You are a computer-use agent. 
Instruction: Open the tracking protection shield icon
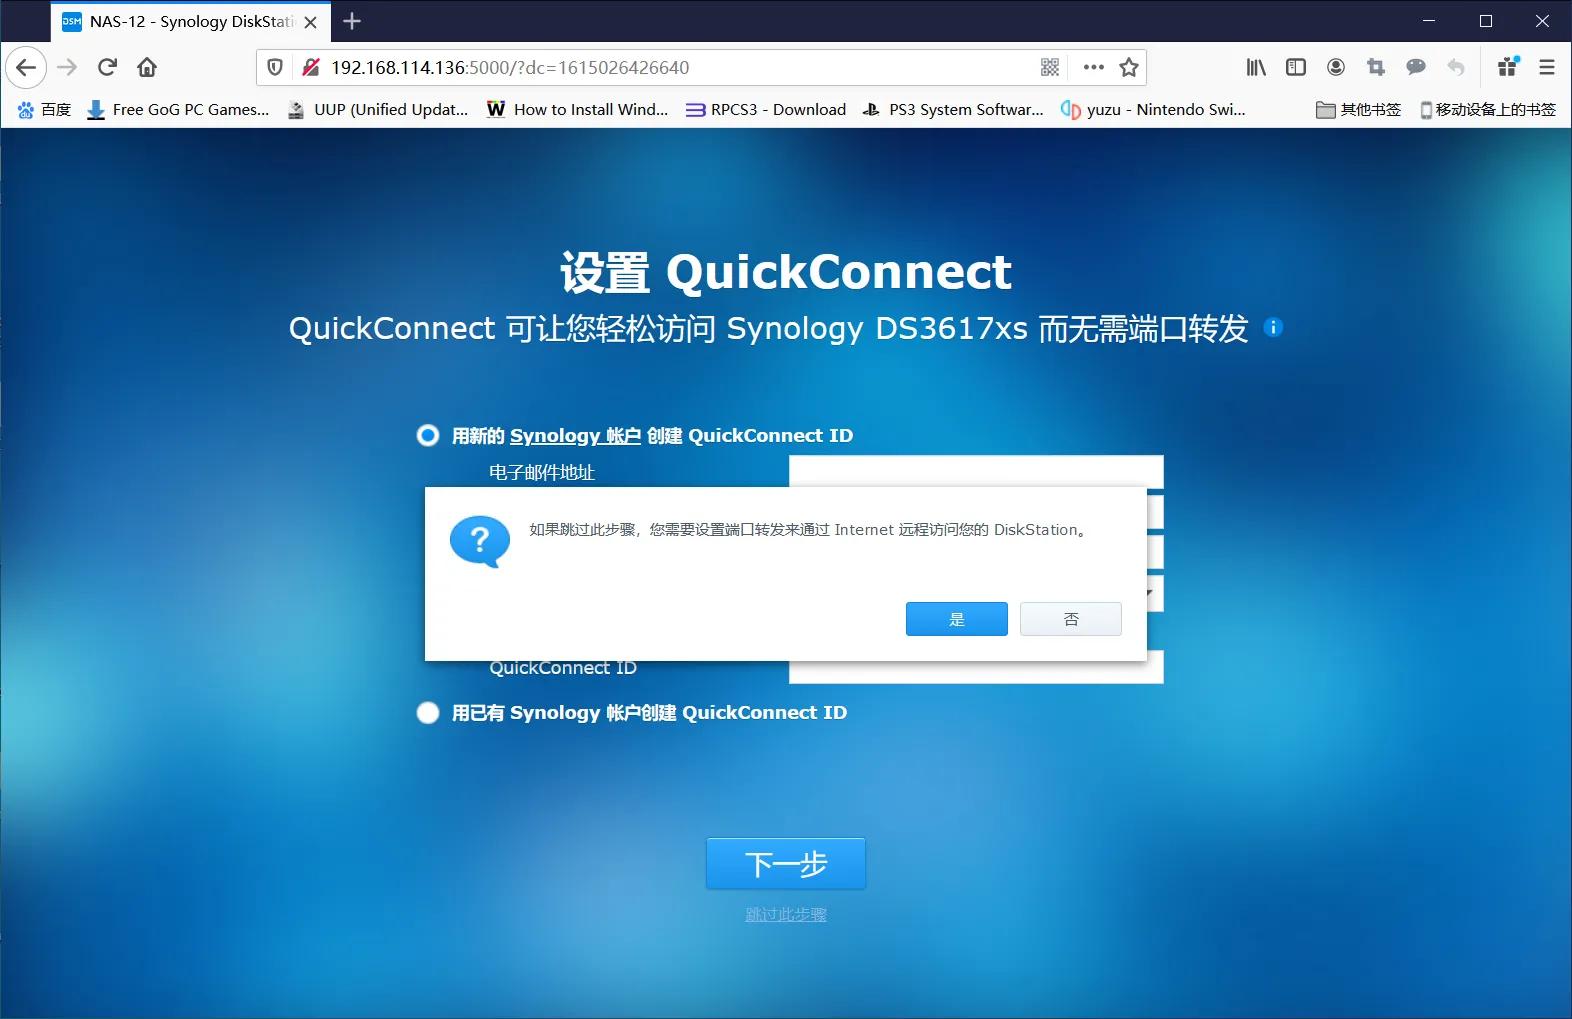pyautogui.click(x=275, y=67)
